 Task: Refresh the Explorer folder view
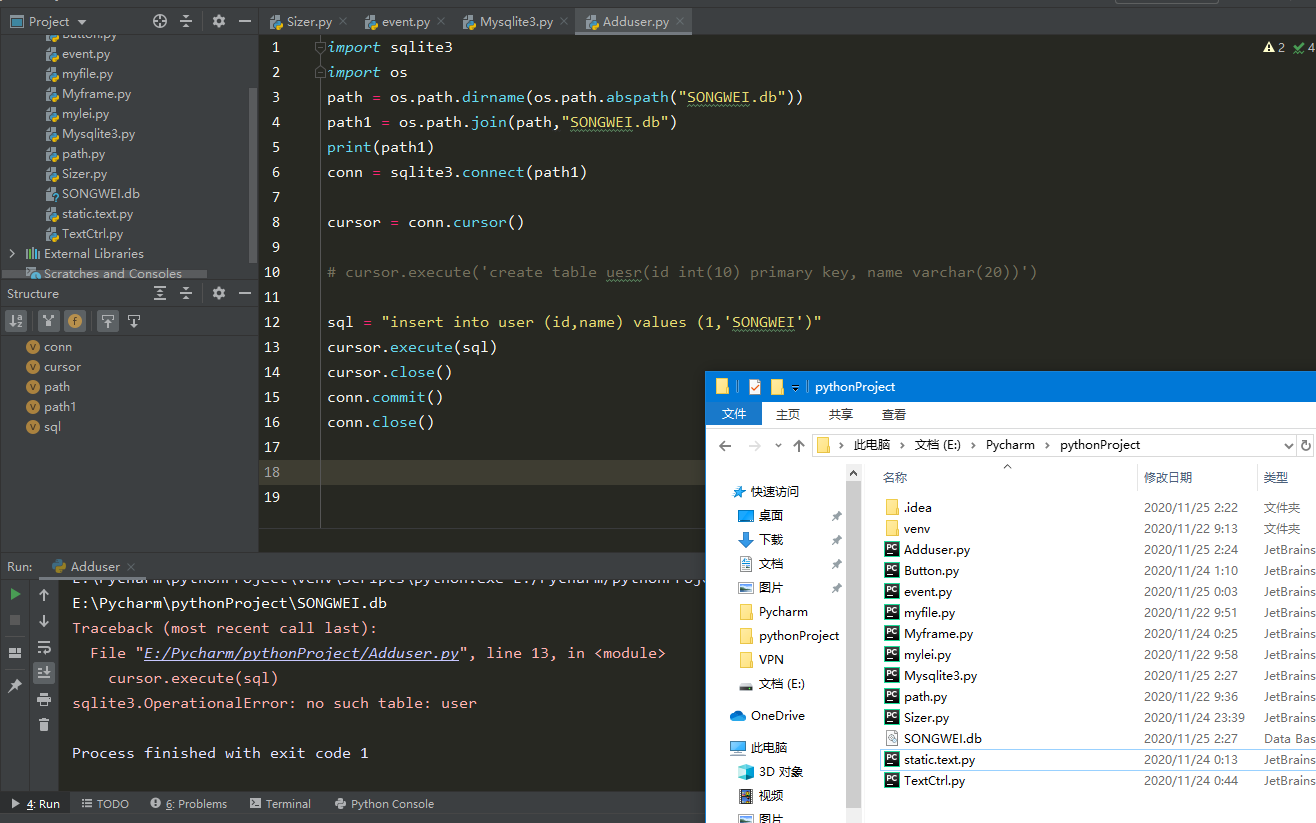1305,445
